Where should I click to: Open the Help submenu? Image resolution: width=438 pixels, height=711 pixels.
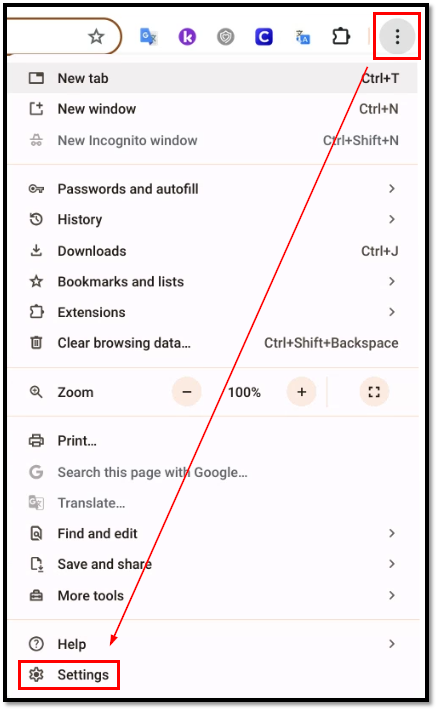point(212,644)
